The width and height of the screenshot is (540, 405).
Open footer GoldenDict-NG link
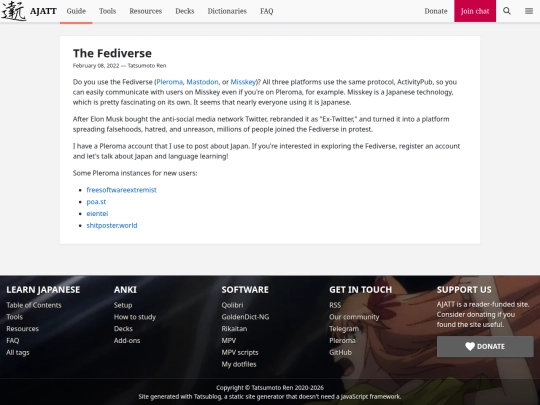coord(245,317)
